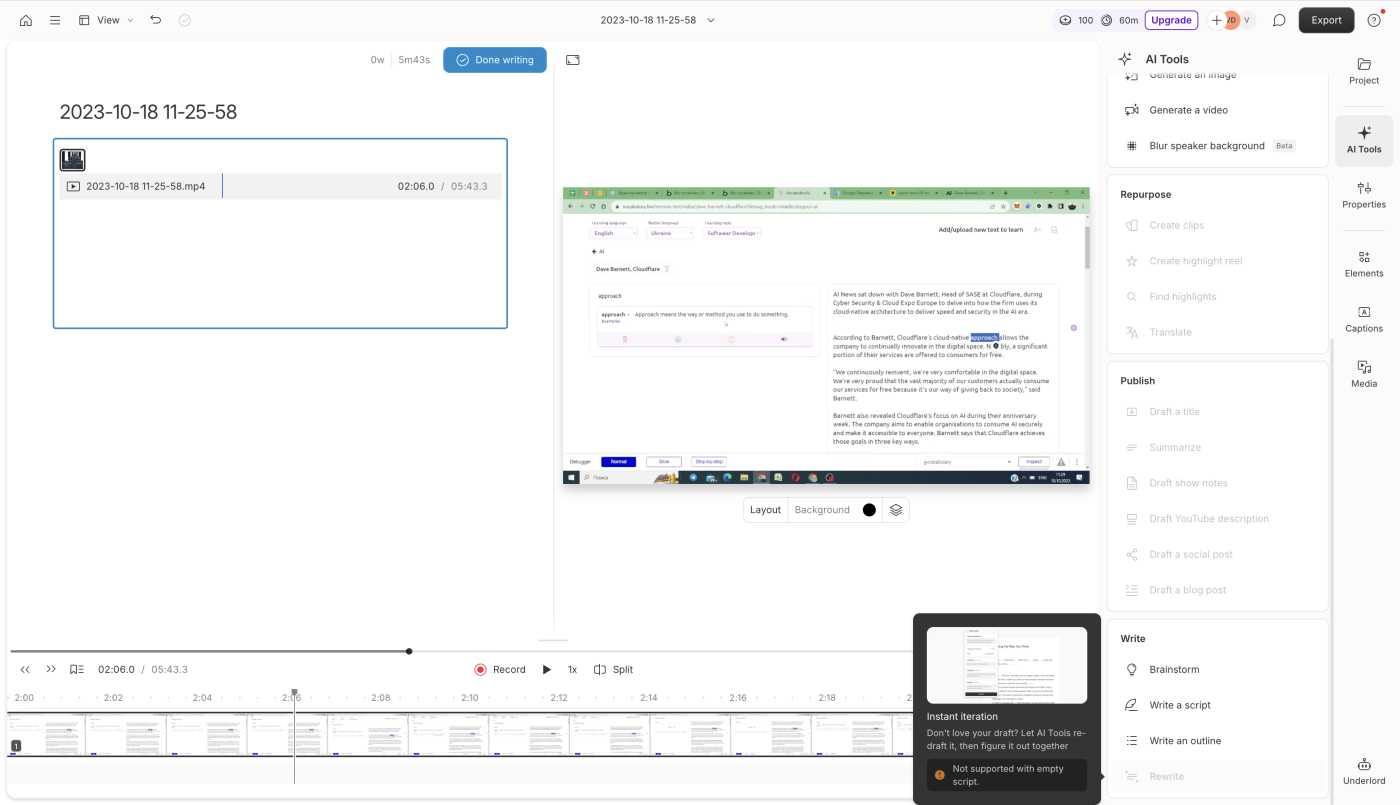
Task: Open the Properties panel
Action: pyautogui.click(x=1362, y=195)
